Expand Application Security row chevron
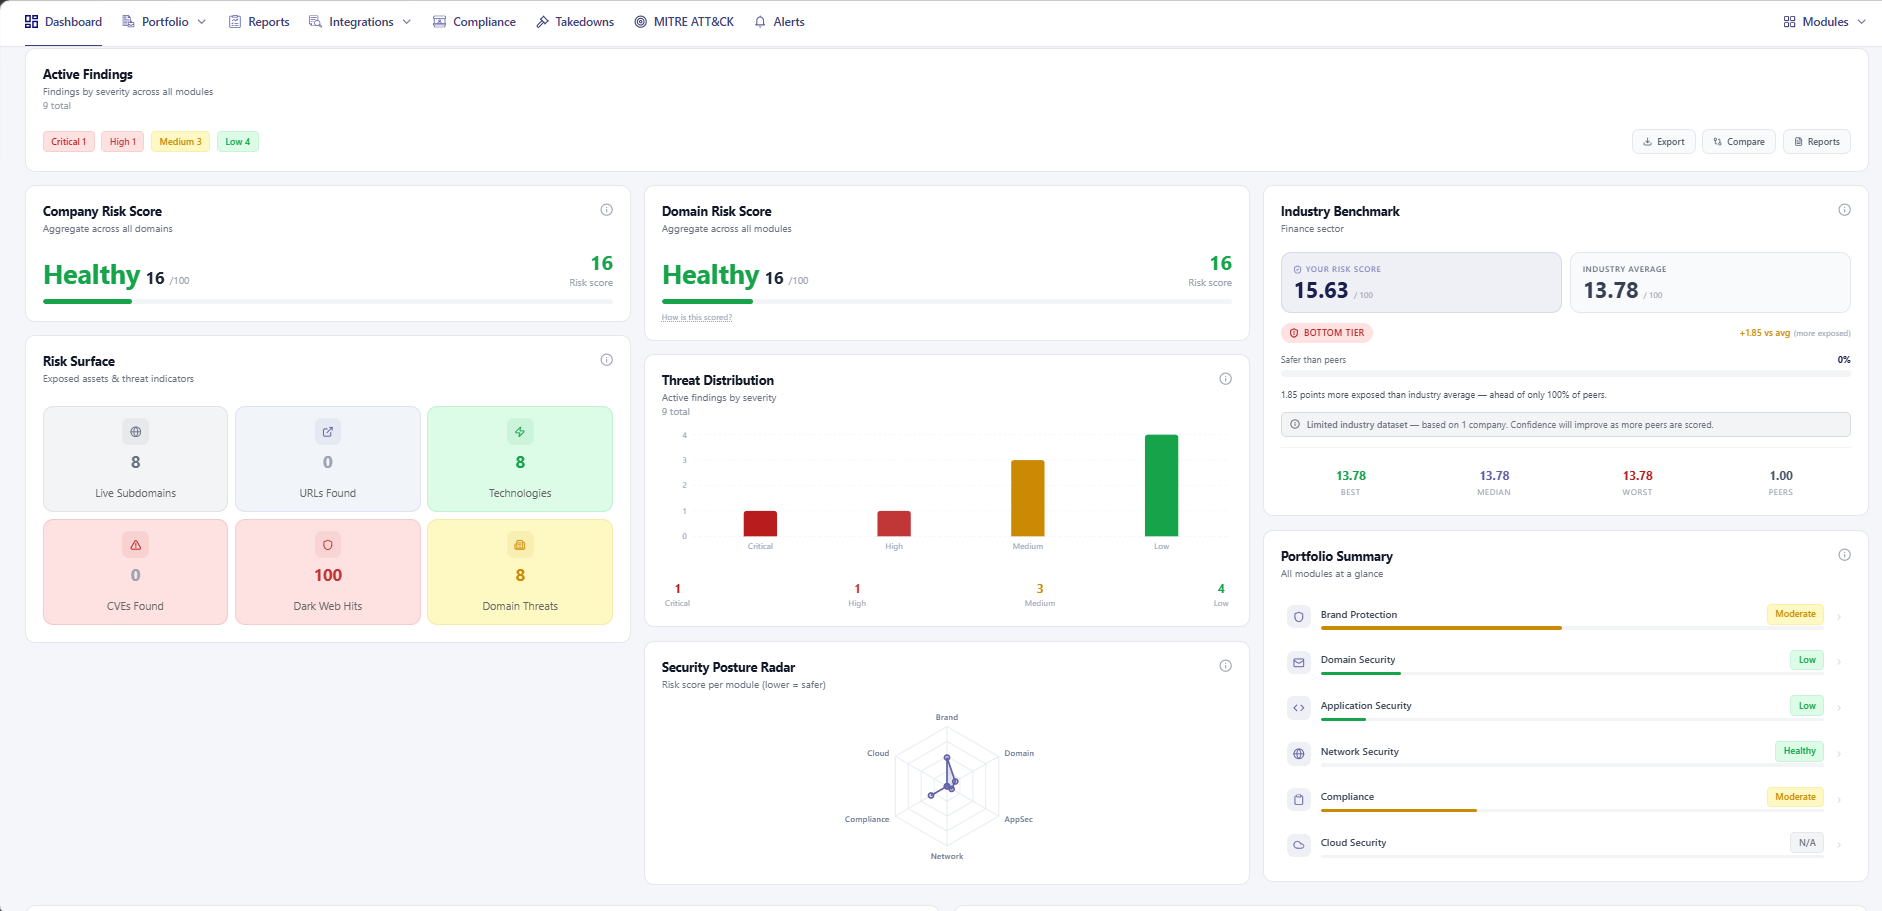Screen dimensions: 1882x911 (1839, 708)
